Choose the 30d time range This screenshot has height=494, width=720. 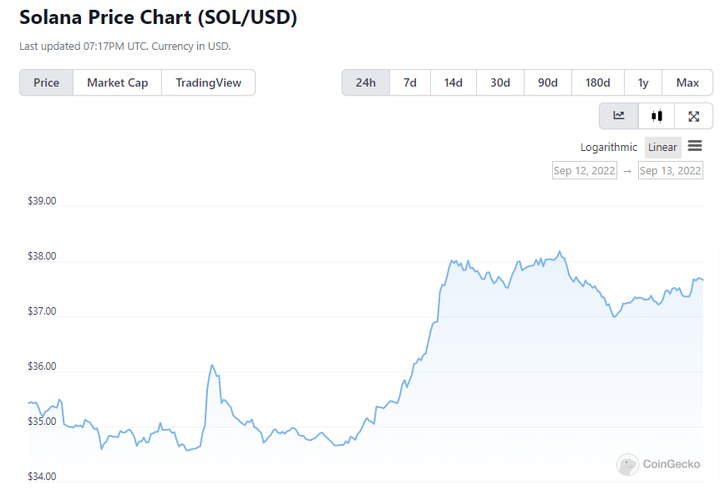click(x=500, y=83)
